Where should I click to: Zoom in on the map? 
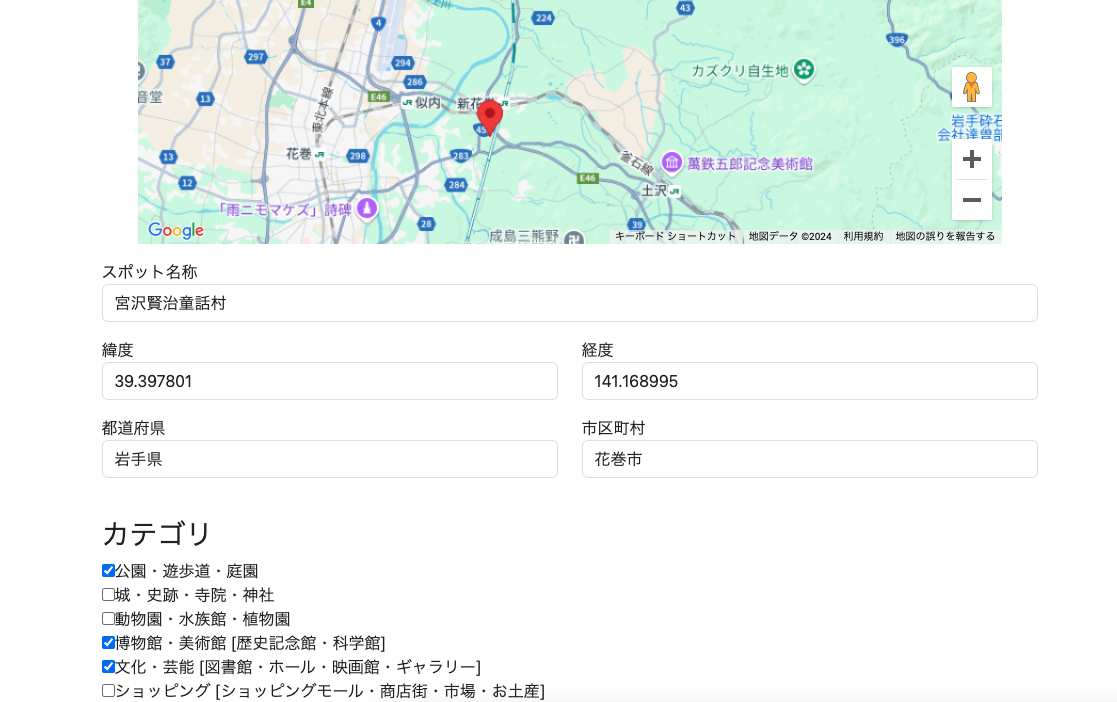click(972, 159)
